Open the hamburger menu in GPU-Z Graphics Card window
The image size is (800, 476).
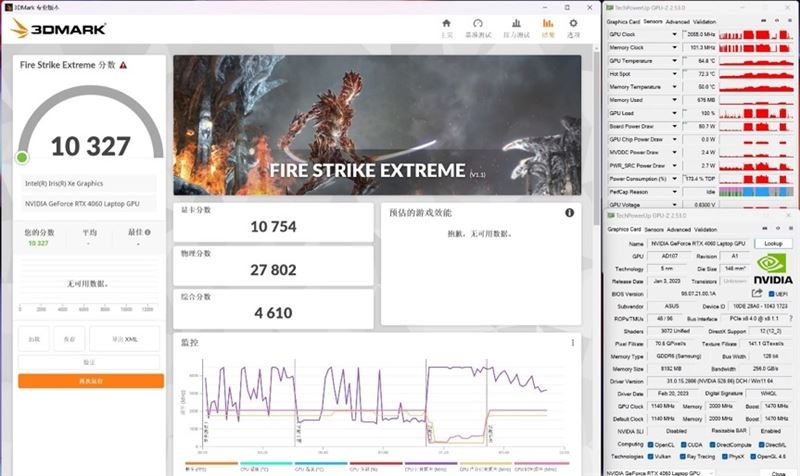(x=791, y=229)
